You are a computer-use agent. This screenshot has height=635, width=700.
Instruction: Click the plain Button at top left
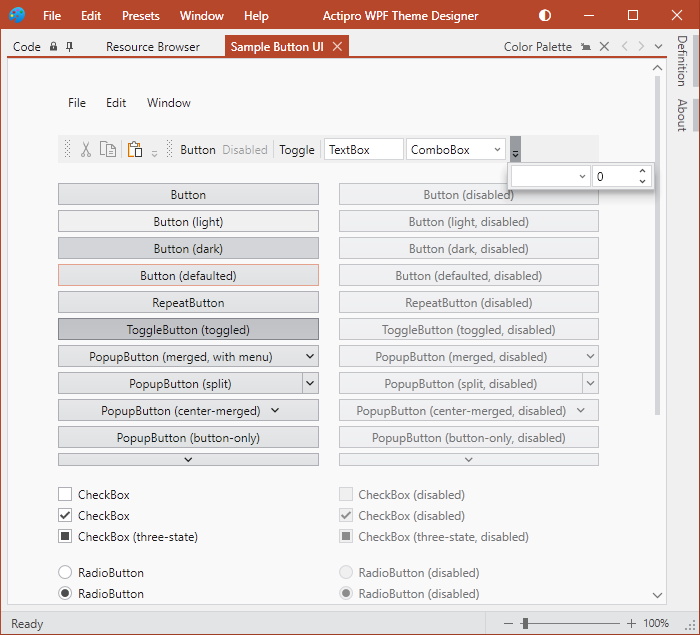tap(188, 194)
